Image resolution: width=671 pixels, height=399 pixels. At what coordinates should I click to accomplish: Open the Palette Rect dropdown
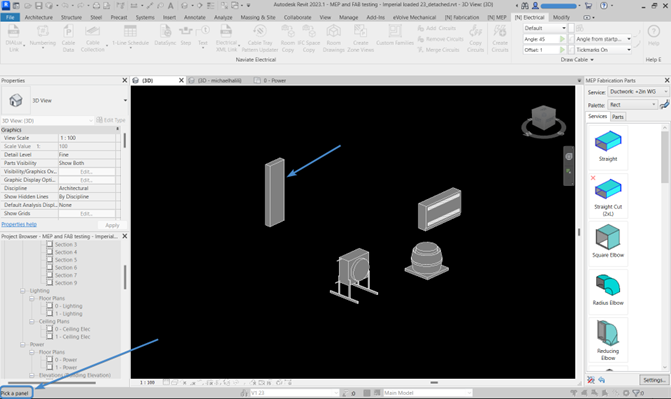(x=632, y=104)
